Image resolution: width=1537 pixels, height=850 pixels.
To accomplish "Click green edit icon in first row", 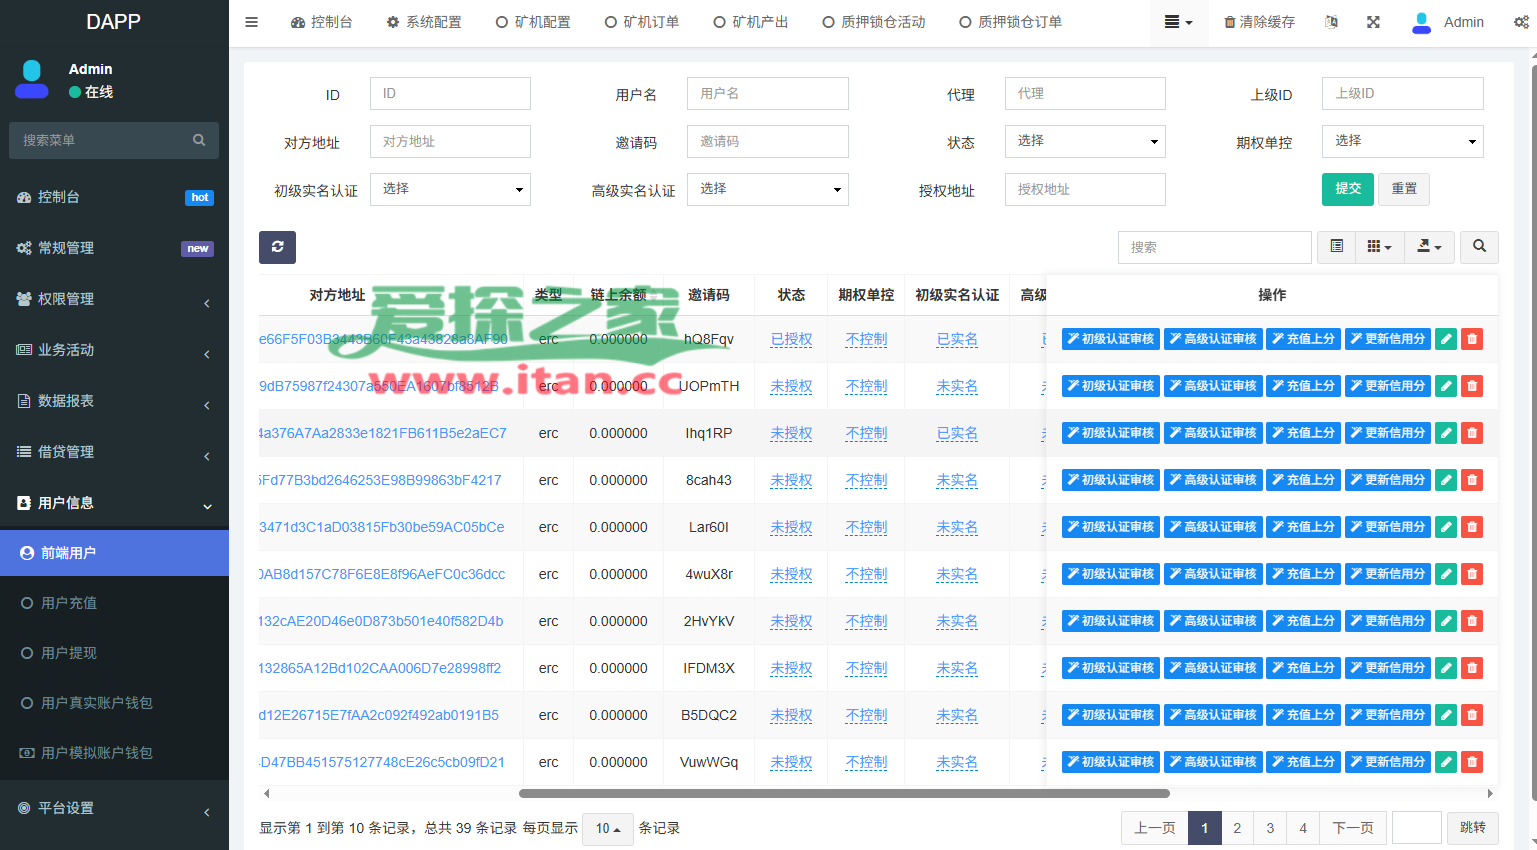I will point(1445,339).
